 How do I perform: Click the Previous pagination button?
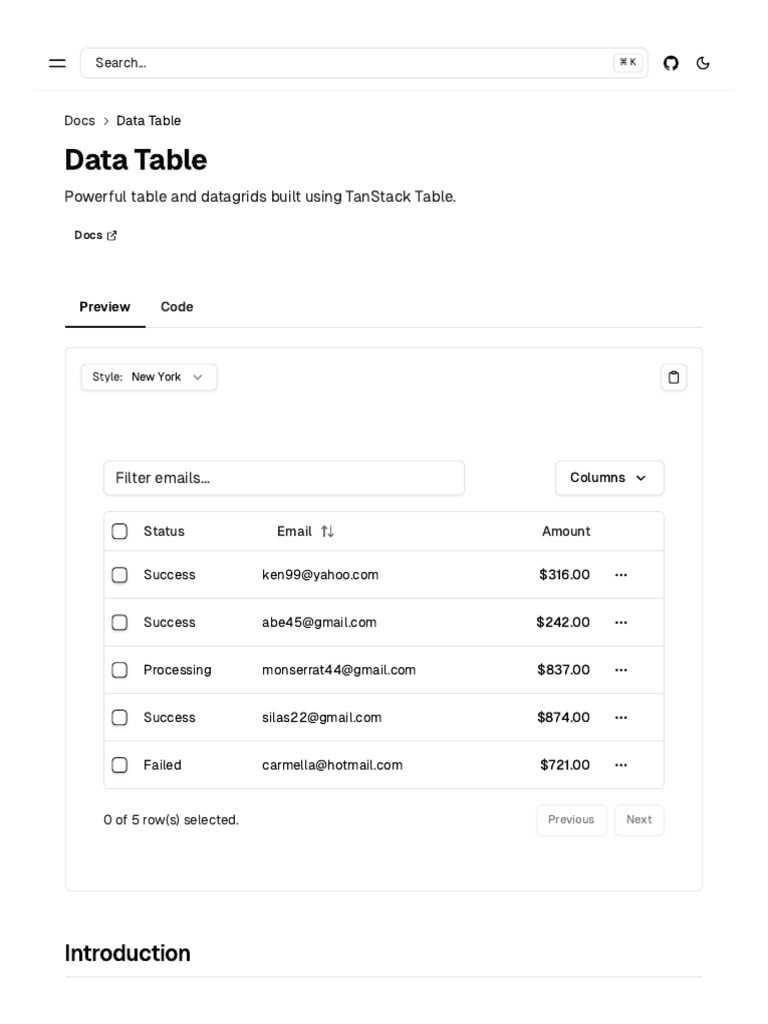pyautogui.click(x=571, y=820)
